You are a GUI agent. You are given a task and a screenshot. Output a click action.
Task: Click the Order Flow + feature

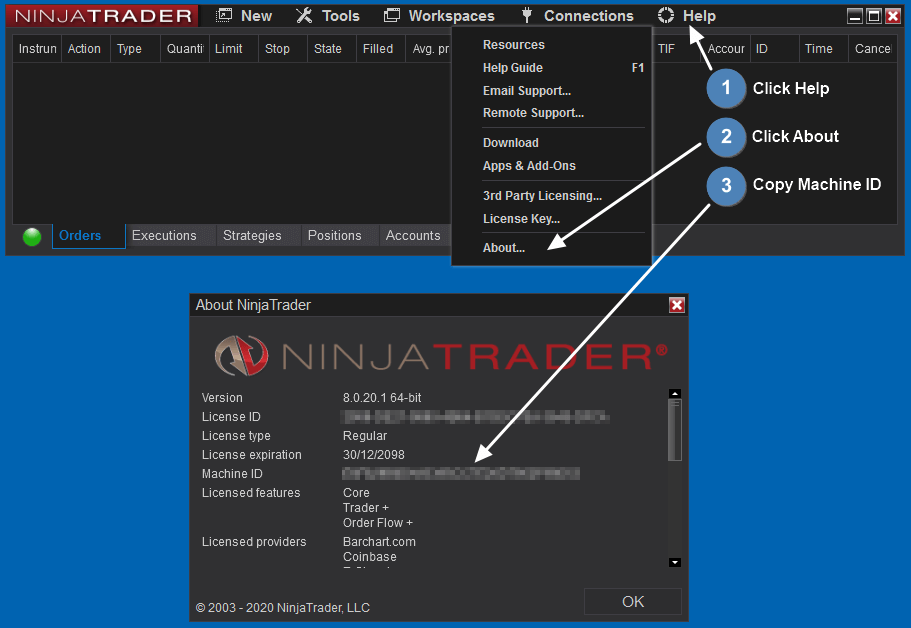point(378,523)
